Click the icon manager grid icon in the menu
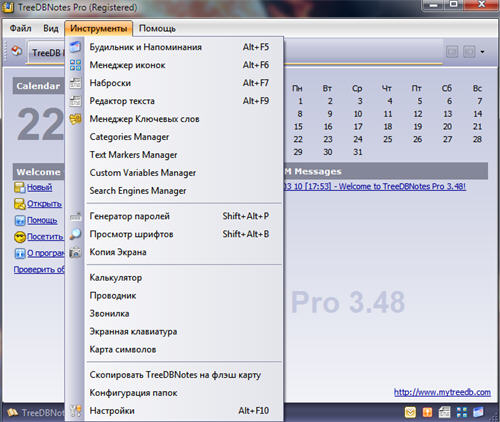The width and height of the screenshot is (500, 422). (x=75, y=65)
